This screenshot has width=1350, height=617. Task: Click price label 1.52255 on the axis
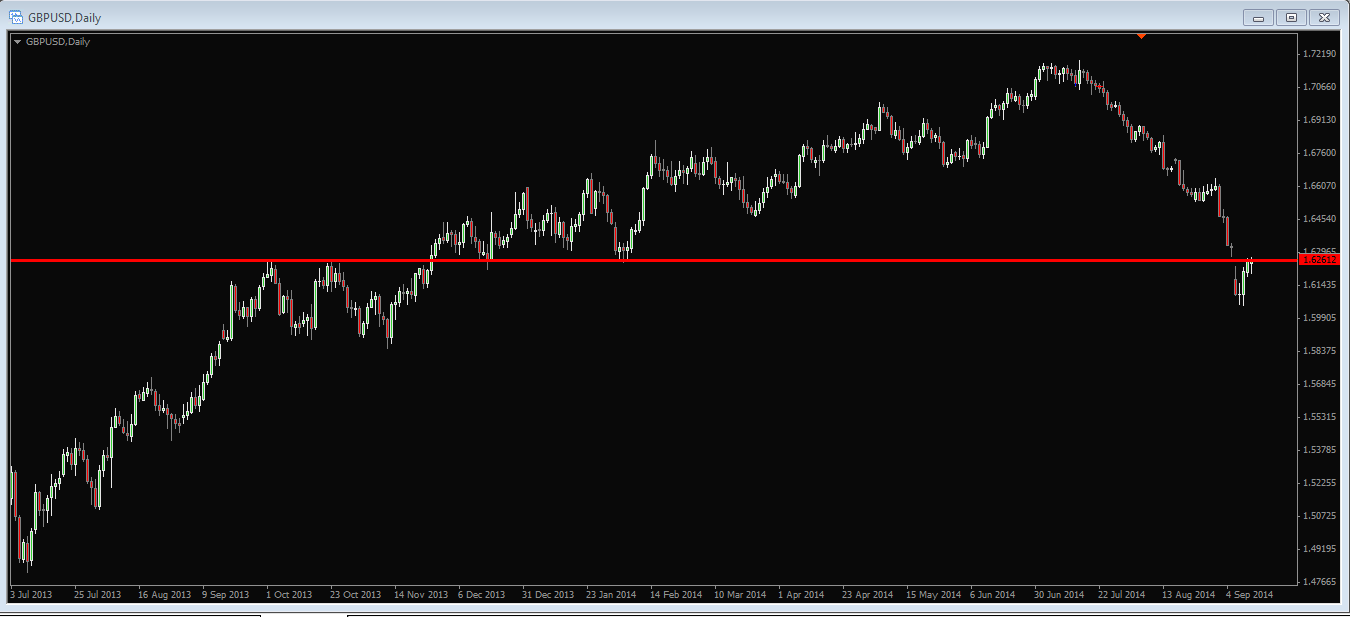(1320, 483)
